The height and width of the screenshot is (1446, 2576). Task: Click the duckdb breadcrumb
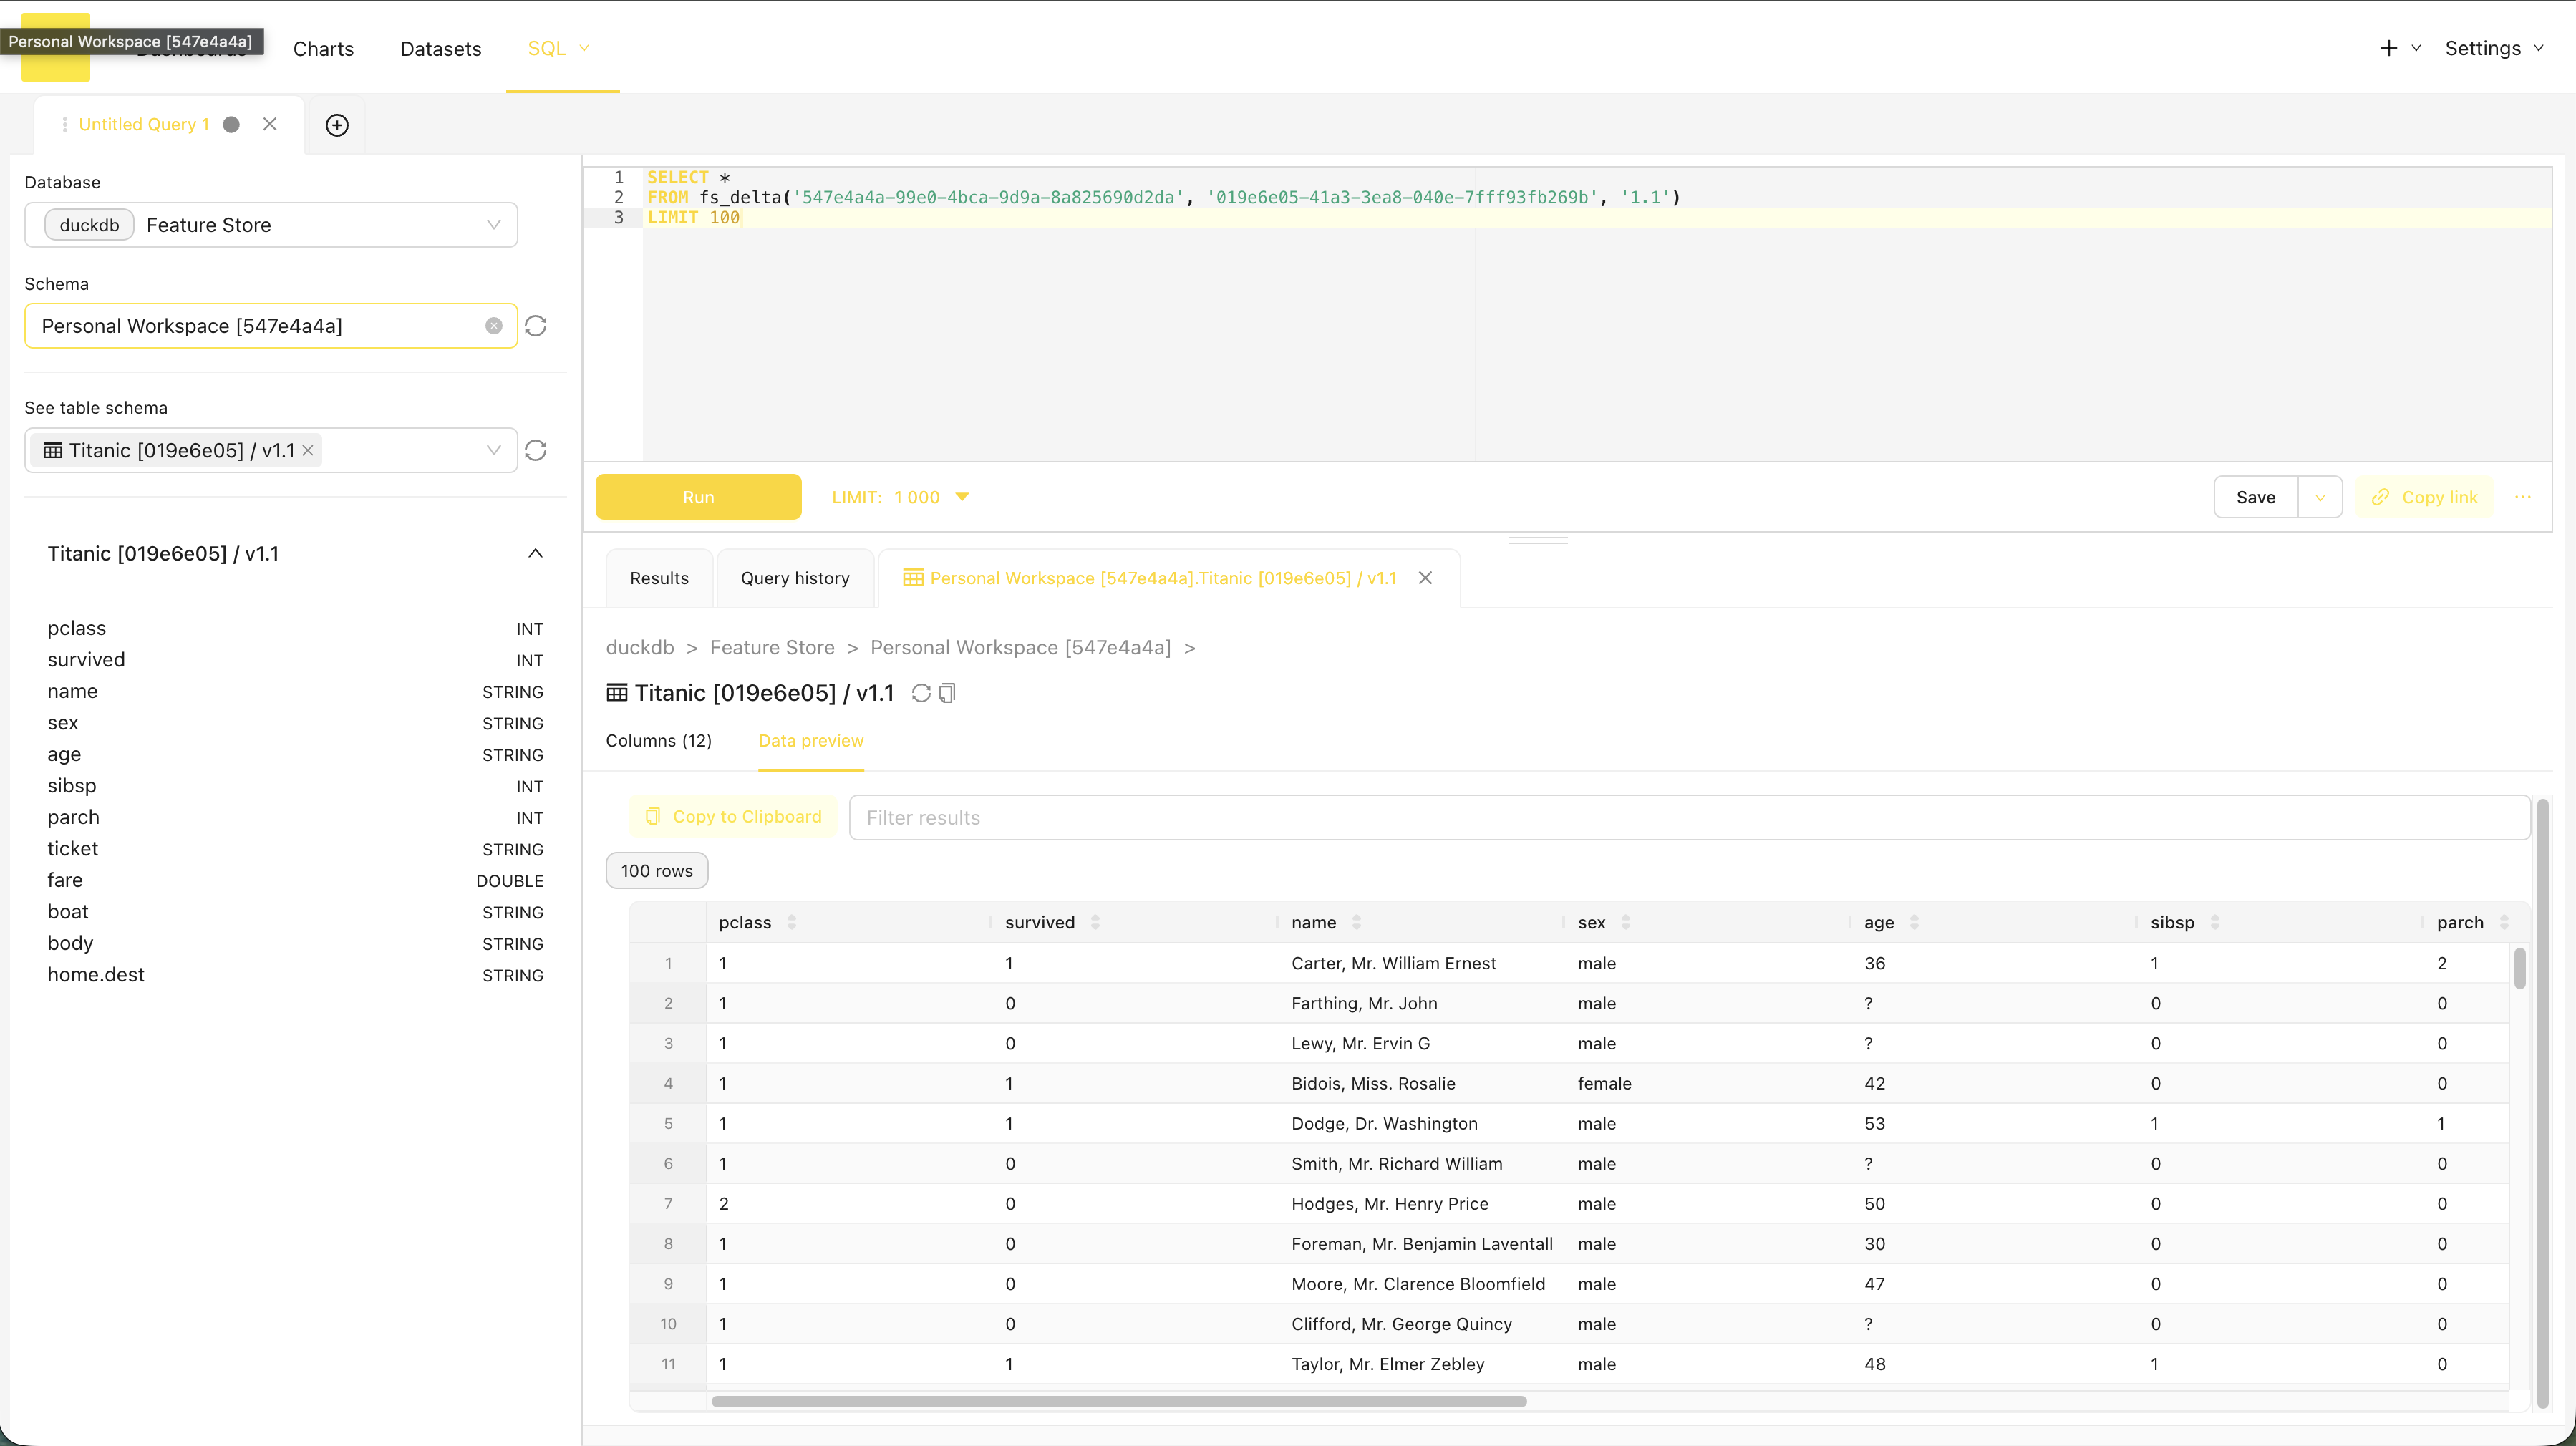pos(640,648)
